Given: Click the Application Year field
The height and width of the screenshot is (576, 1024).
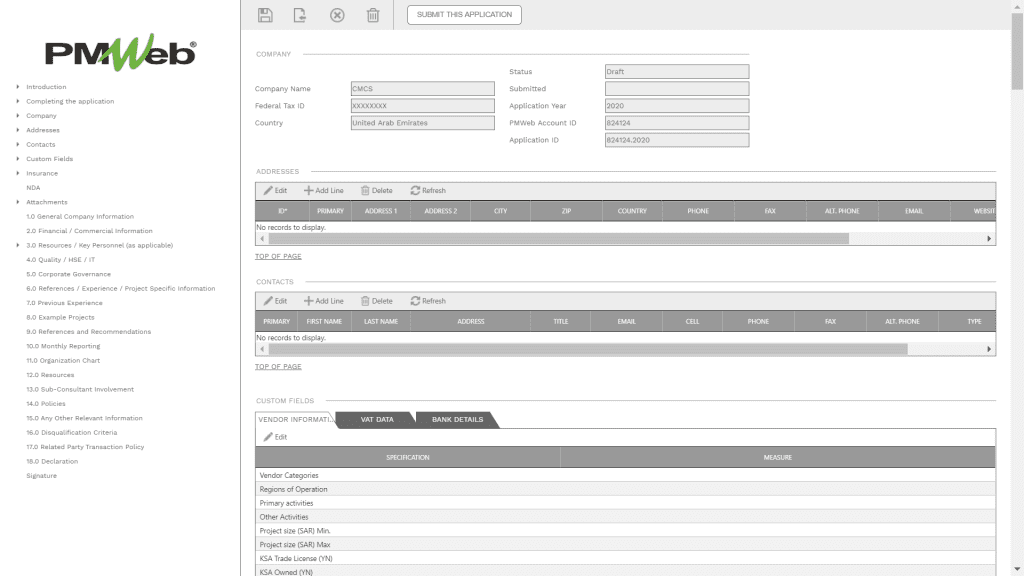Looking at the screenshot, I should [677, 106].
